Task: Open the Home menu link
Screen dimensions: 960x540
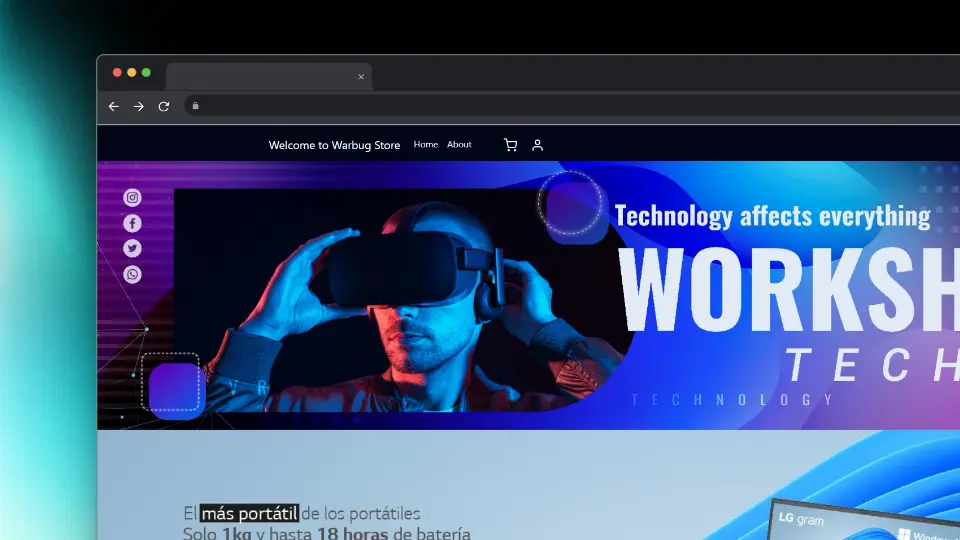Action: [426, 144]
